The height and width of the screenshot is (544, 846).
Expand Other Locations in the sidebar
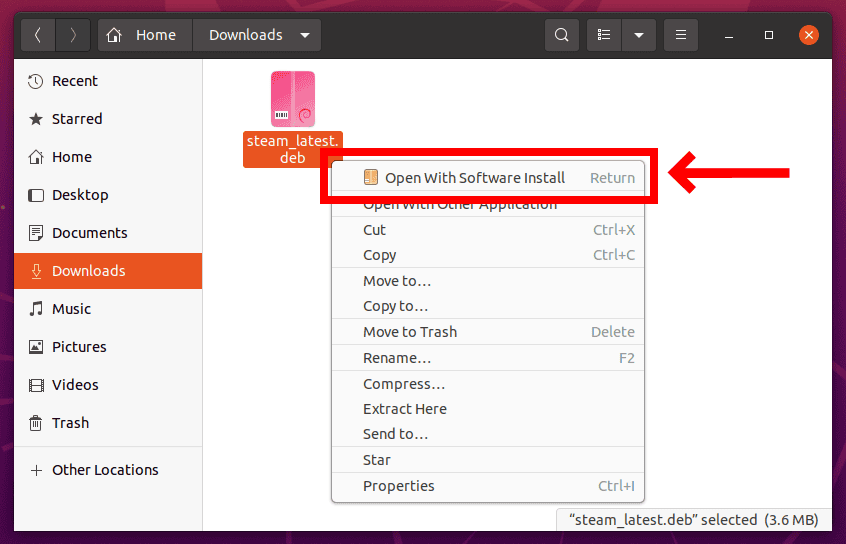tap(105, 470)
